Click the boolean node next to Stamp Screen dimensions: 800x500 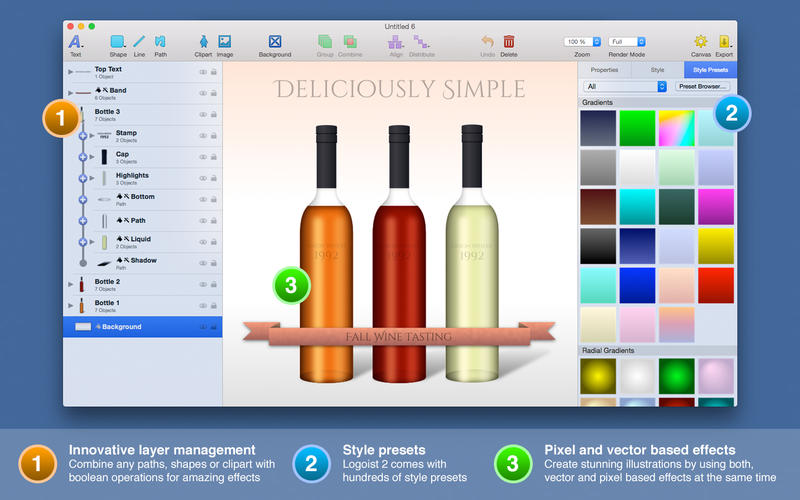coord(83,136)
